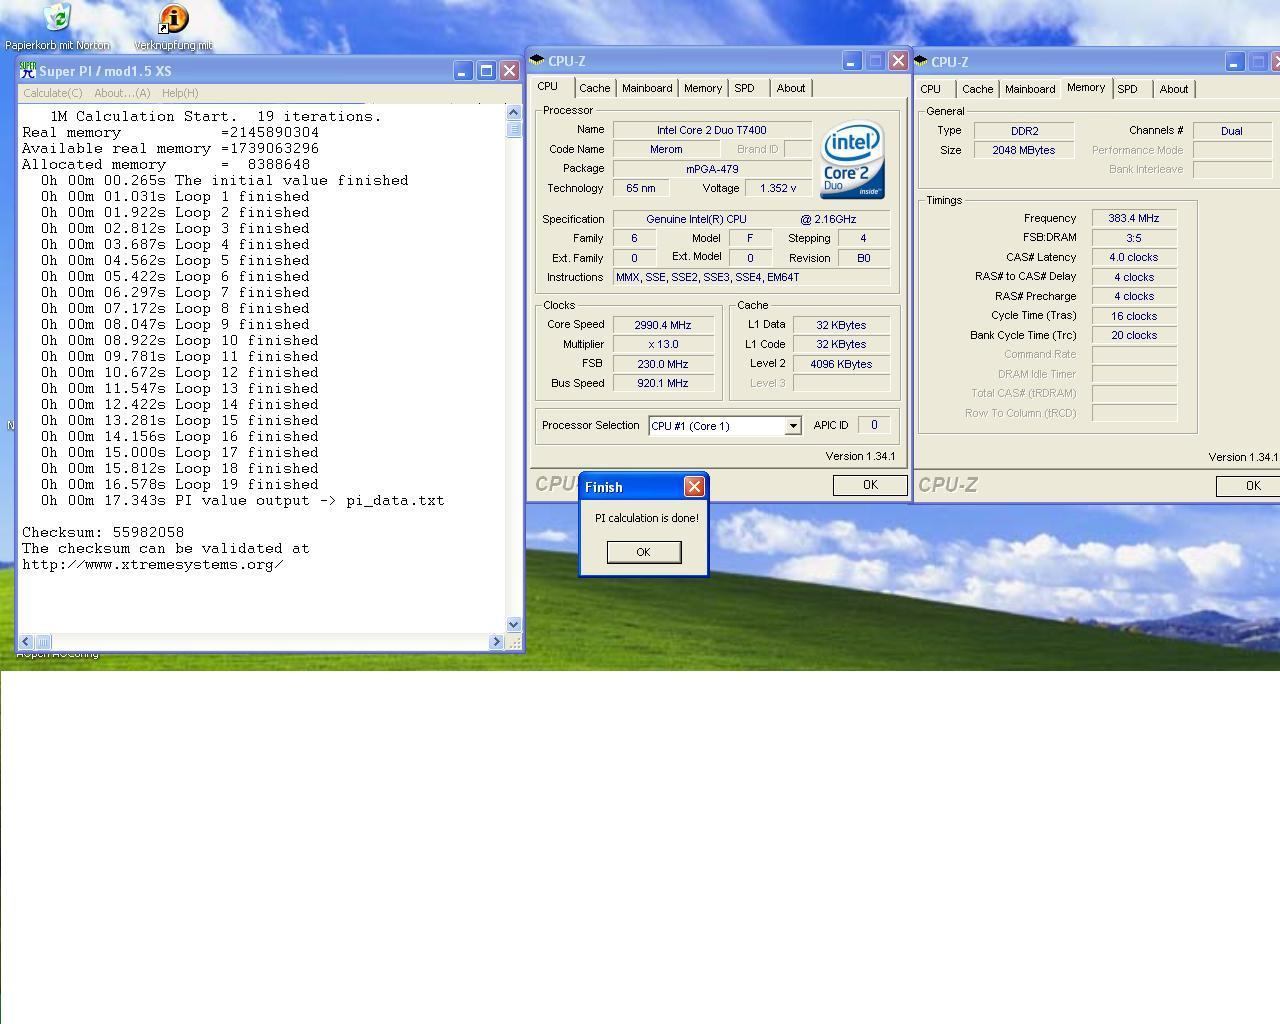The width and height of the screenshot is (1280, 1024).
Task: Click the Instructions field MMX, SSE, SSE2
Action: click(751, 277)
